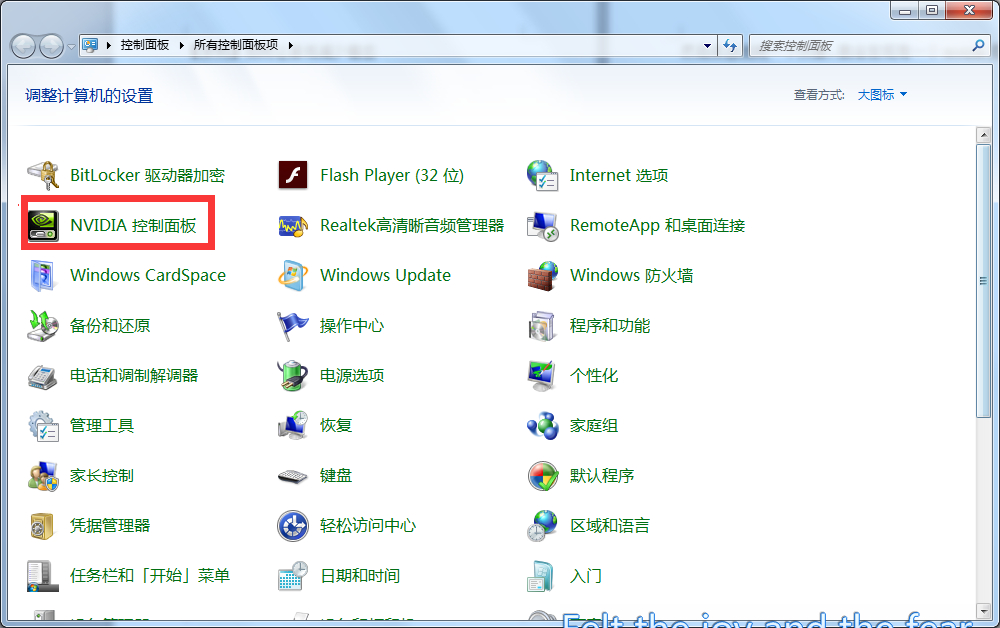Open the 家长控制 icon
Screen dimensions: 1000x628
point(43,476)
